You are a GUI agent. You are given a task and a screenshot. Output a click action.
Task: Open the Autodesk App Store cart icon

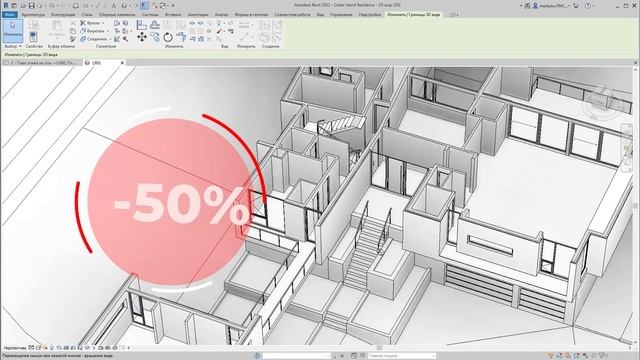[x=576, y=6]
